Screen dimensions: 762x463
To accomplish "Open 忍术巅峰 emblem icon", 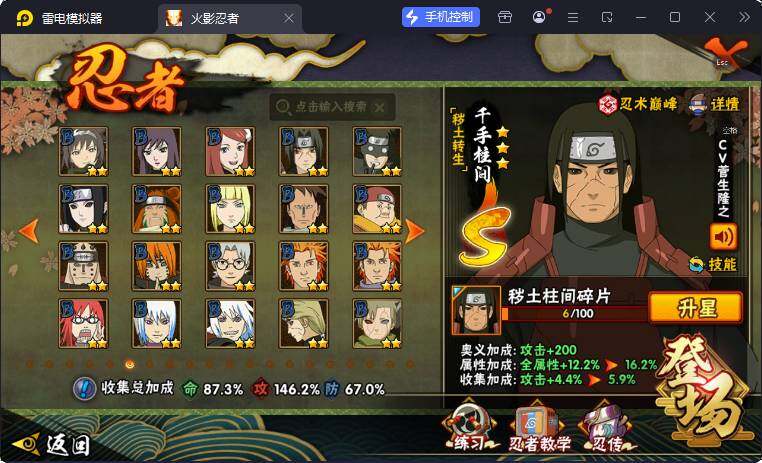I will click(x=607, y=104).
